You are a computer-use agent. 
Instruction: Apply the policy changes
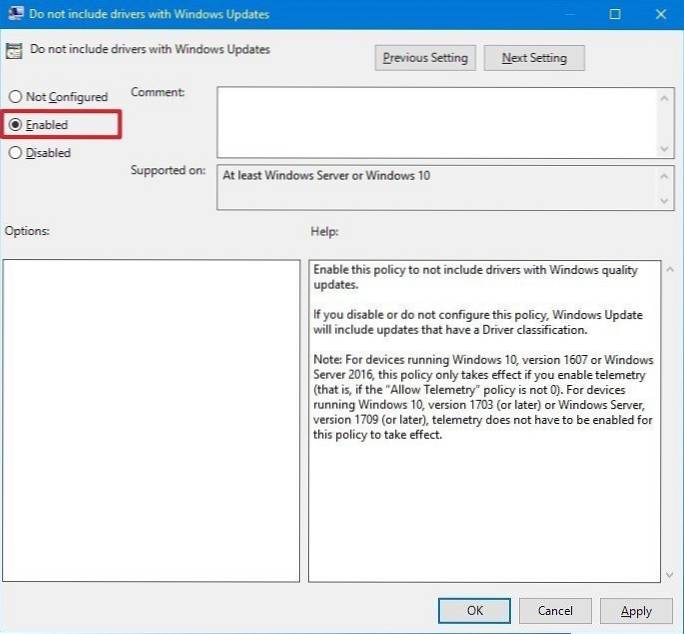(636, 610)
